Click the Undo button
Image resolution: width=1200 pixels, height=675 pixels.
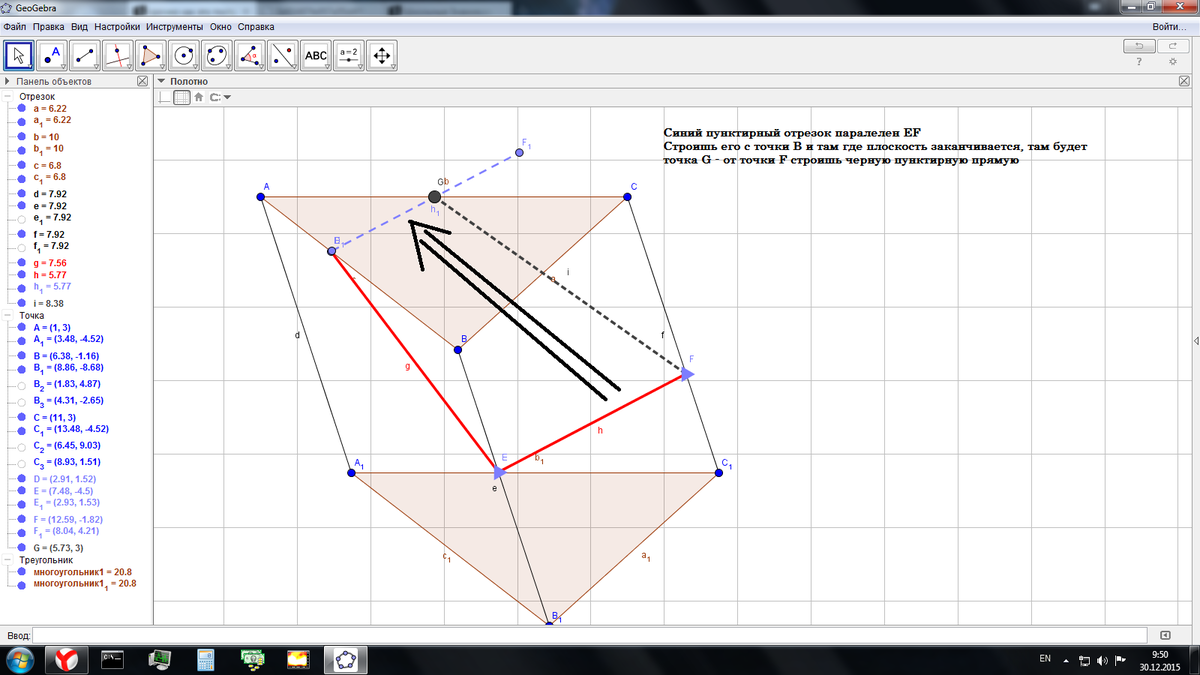pyautogui.click(x=1138, y=46)
